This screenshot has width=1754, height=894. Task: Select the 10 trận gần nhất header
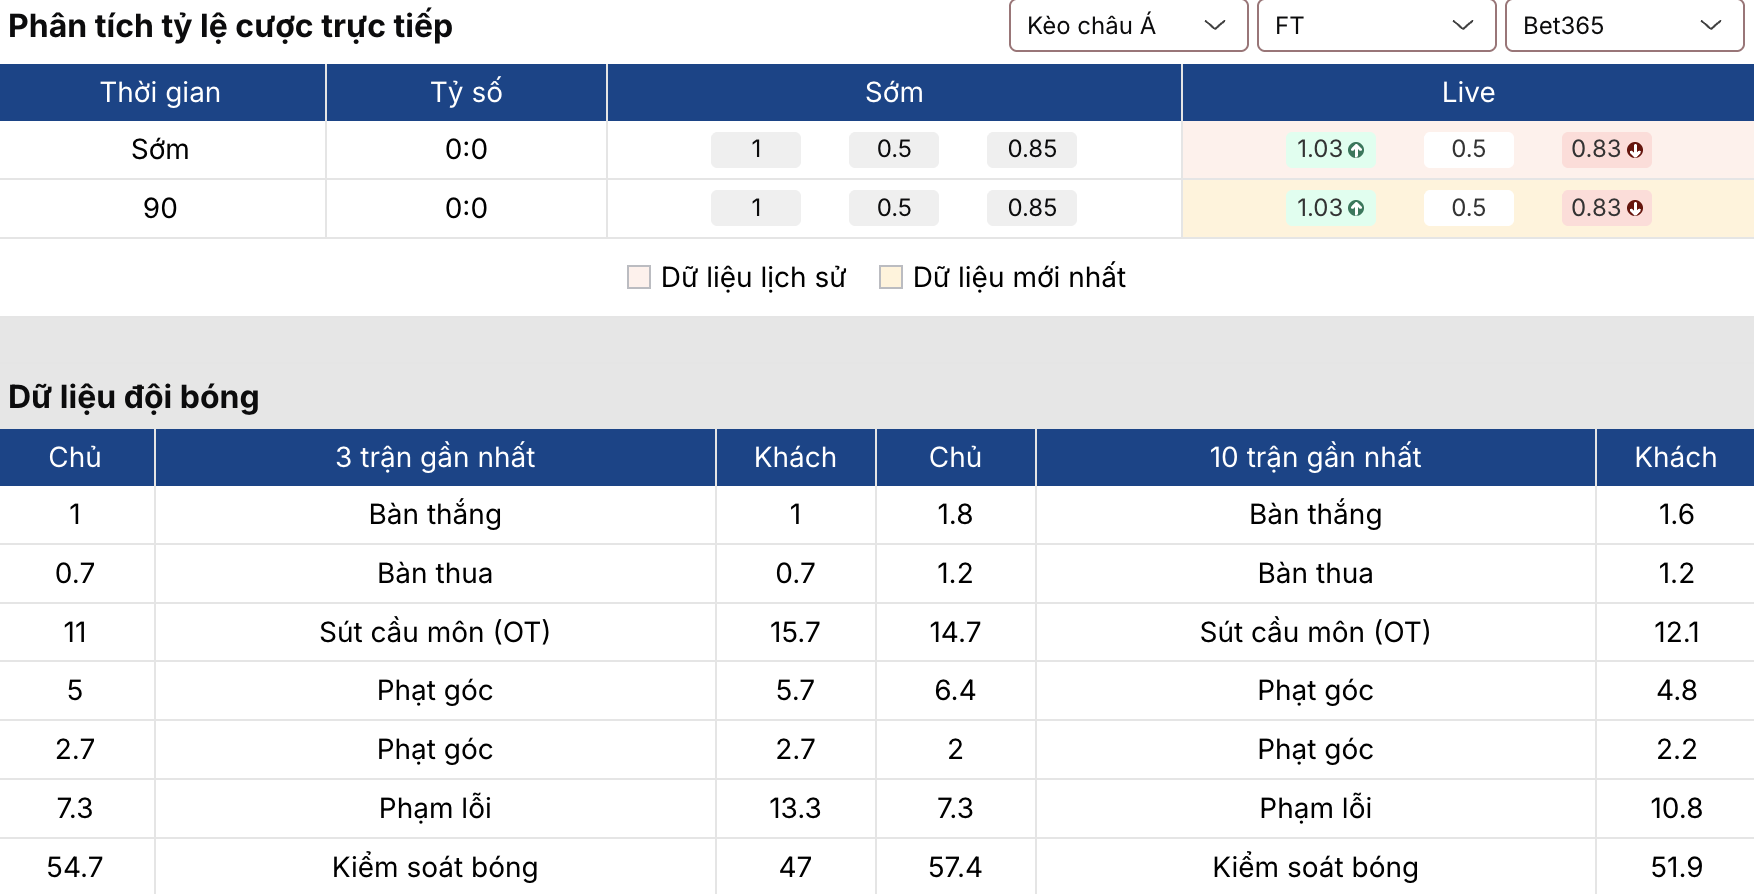1315,457
